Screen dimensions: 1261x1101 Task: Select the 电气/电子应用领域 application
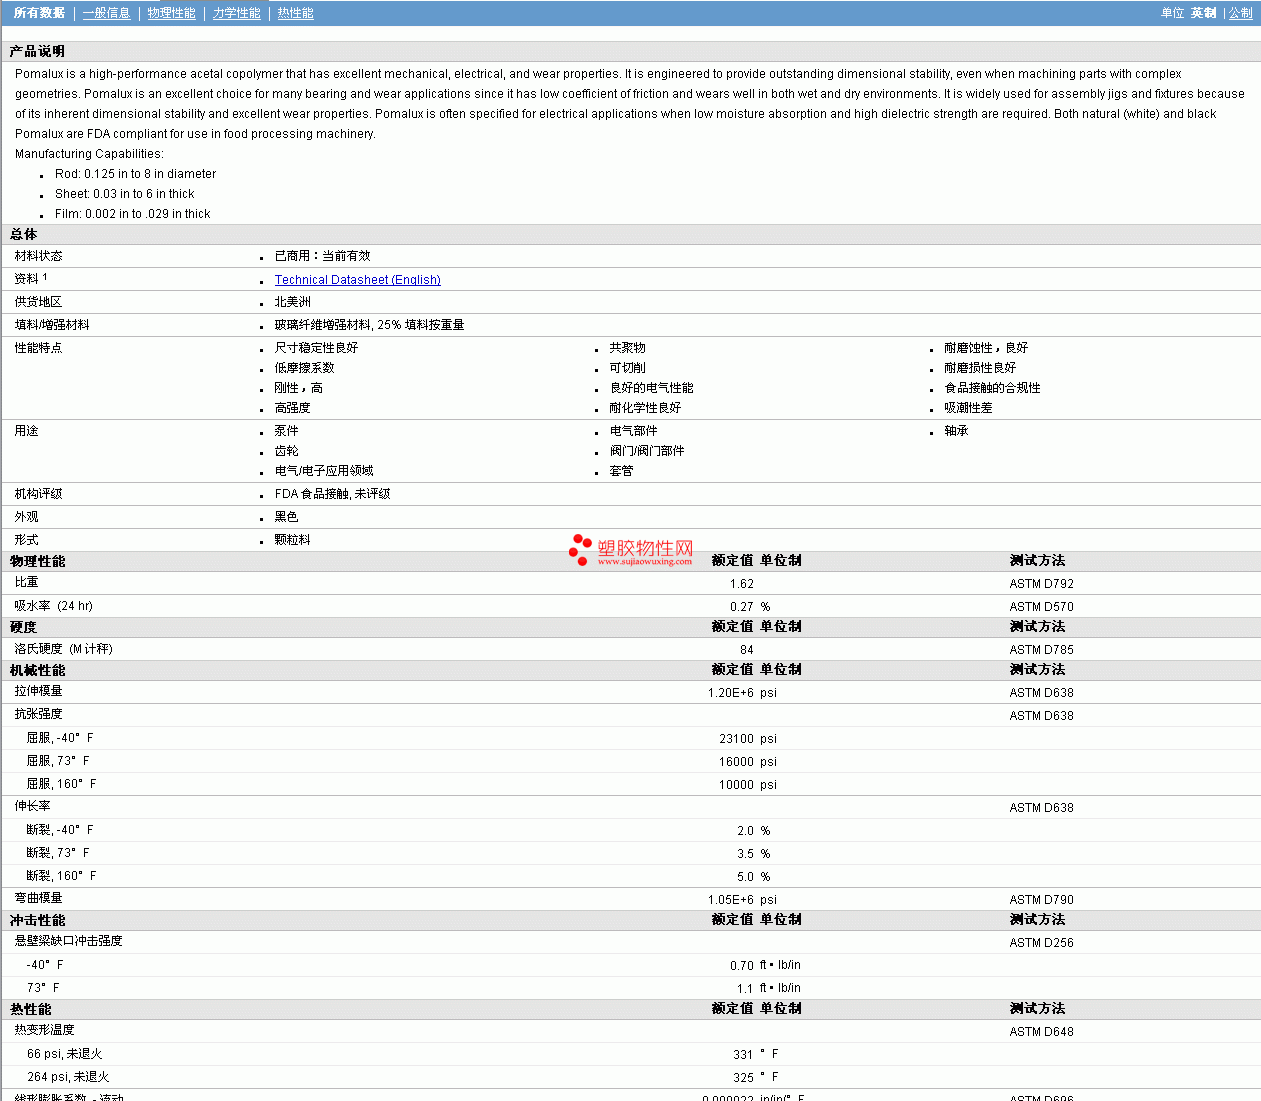324,471
